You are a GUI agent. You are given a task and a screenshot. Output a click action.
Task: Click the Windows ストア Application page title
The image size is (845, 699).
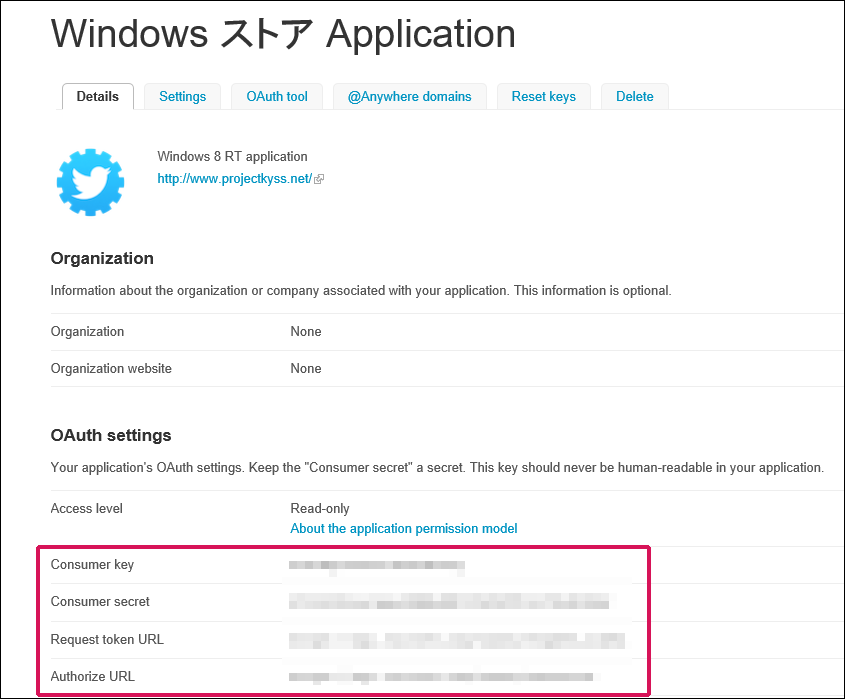click(283, 34)
